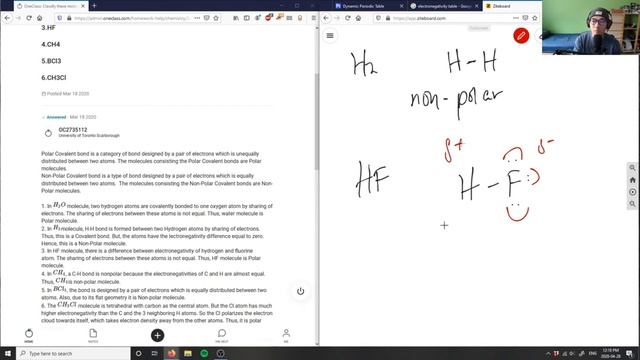Click the '6.CH3Cl' list item text
This screenshot has width=640, height=360.
(x=53, y=78)
